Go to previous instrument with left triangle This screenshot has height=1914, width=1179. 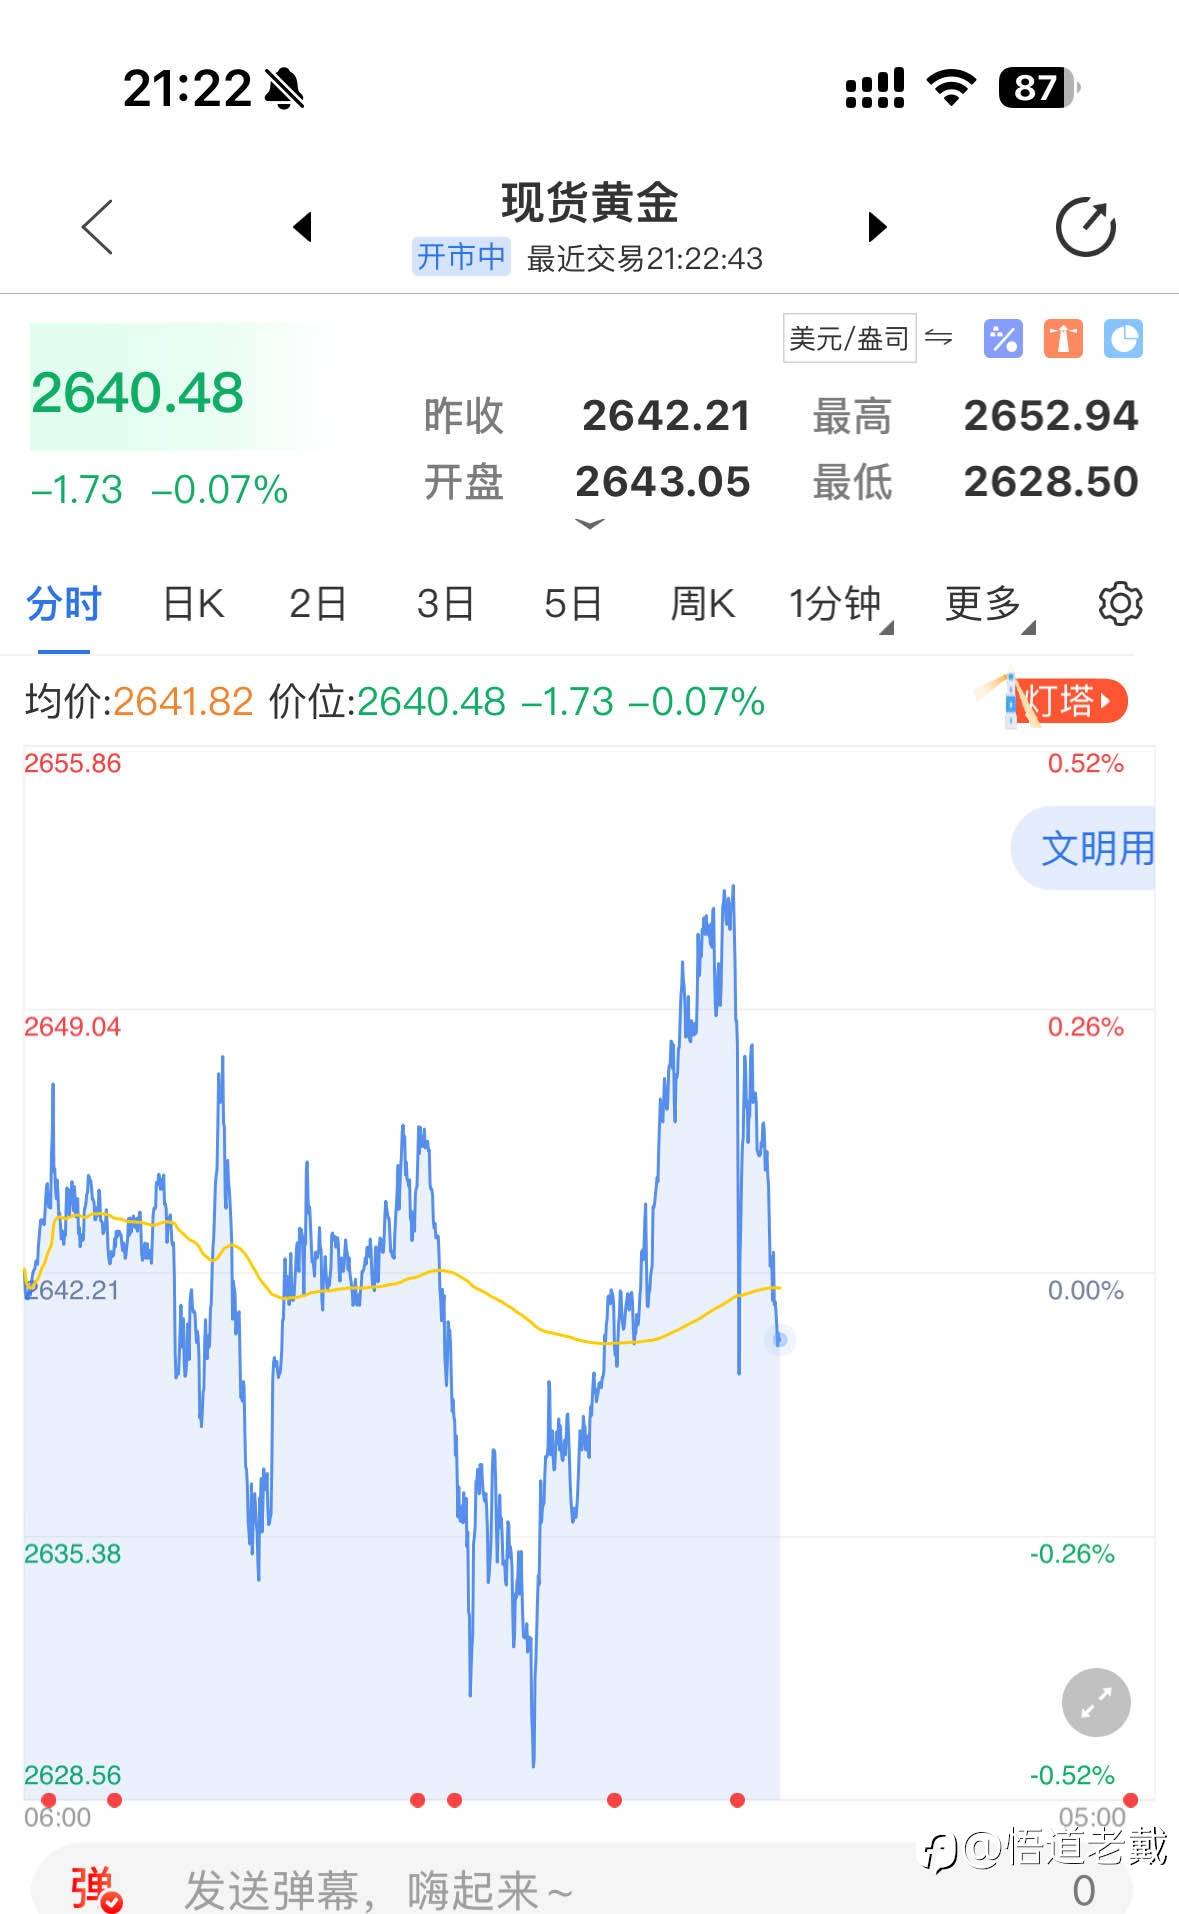(x=302, y=227)
